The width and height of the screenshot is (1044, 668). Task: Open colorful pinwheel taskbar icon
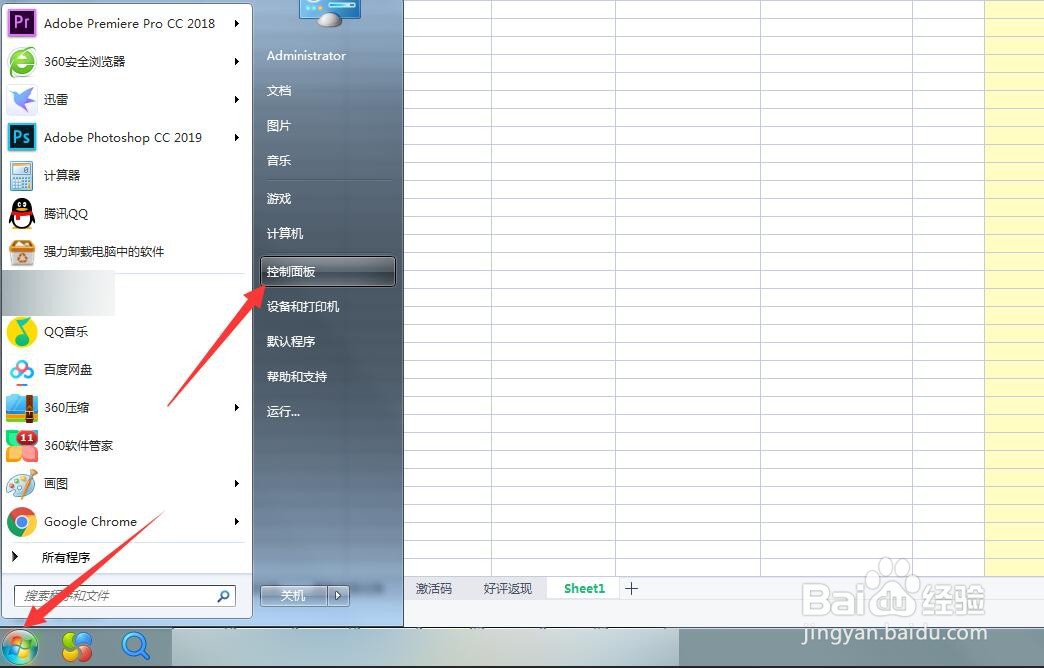pos(77,647)
